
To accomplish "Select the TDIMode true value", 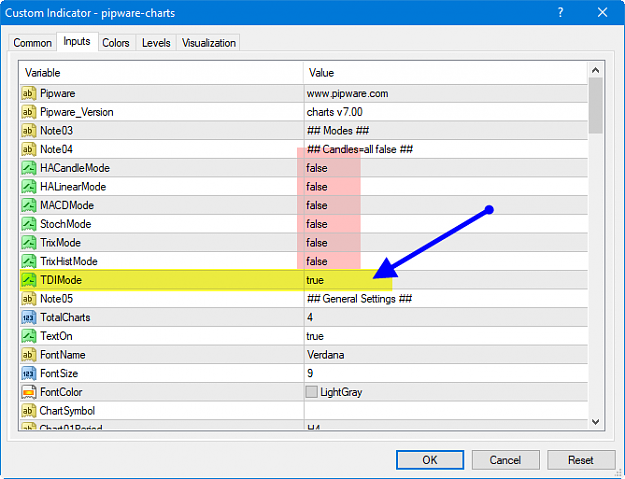I will [315, 280].
